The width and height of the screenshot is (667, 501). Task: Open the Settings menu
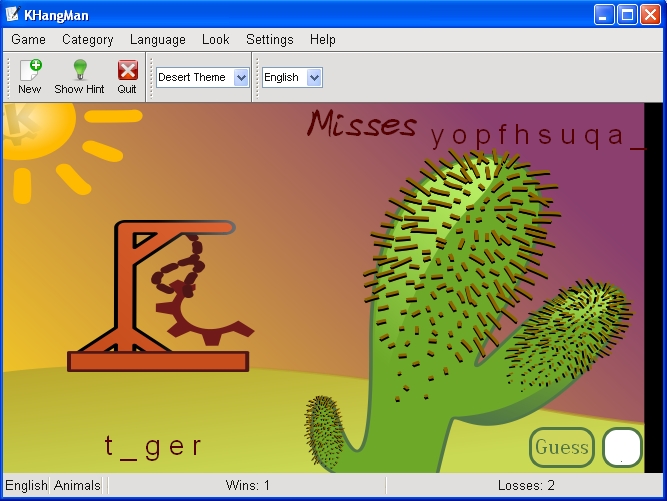pyautogui.click(x=269, y=40)
